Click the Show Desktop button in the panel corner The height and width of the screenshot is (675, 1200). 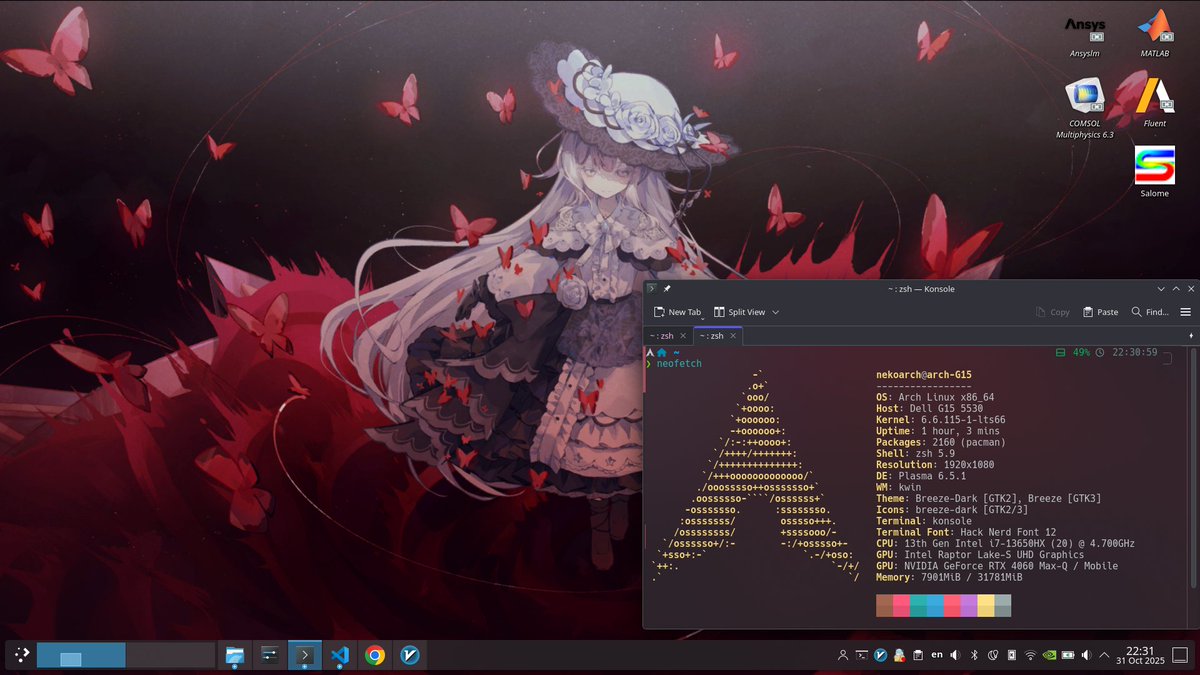click(1181, 655)
